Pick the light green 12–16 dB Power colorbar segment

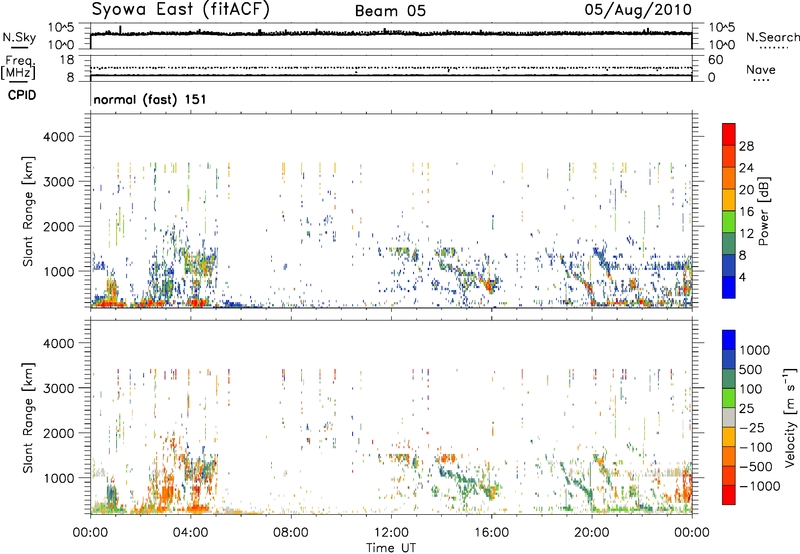coord(729,222)
